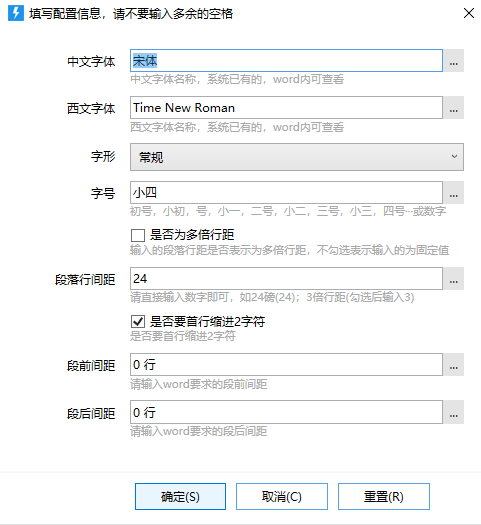Click the 字号 input showing 小四

(286, 193)
